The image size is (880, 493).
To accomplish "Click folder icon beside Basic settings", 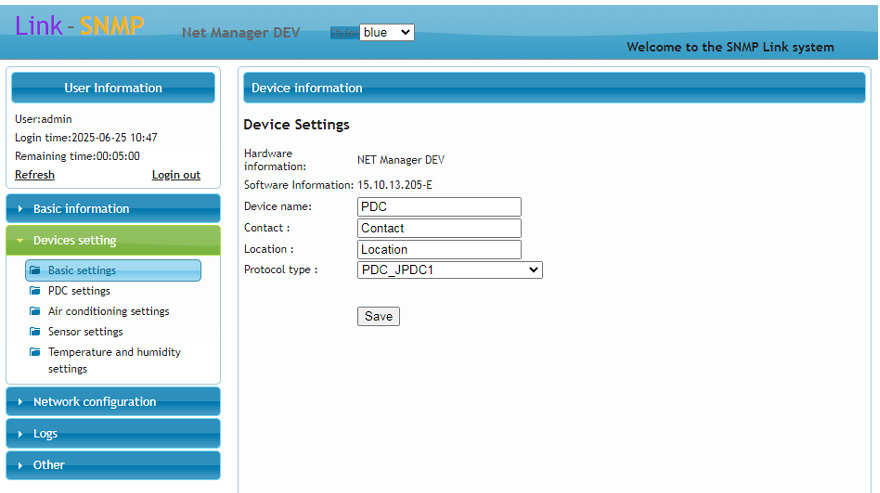I will (35, 270).
